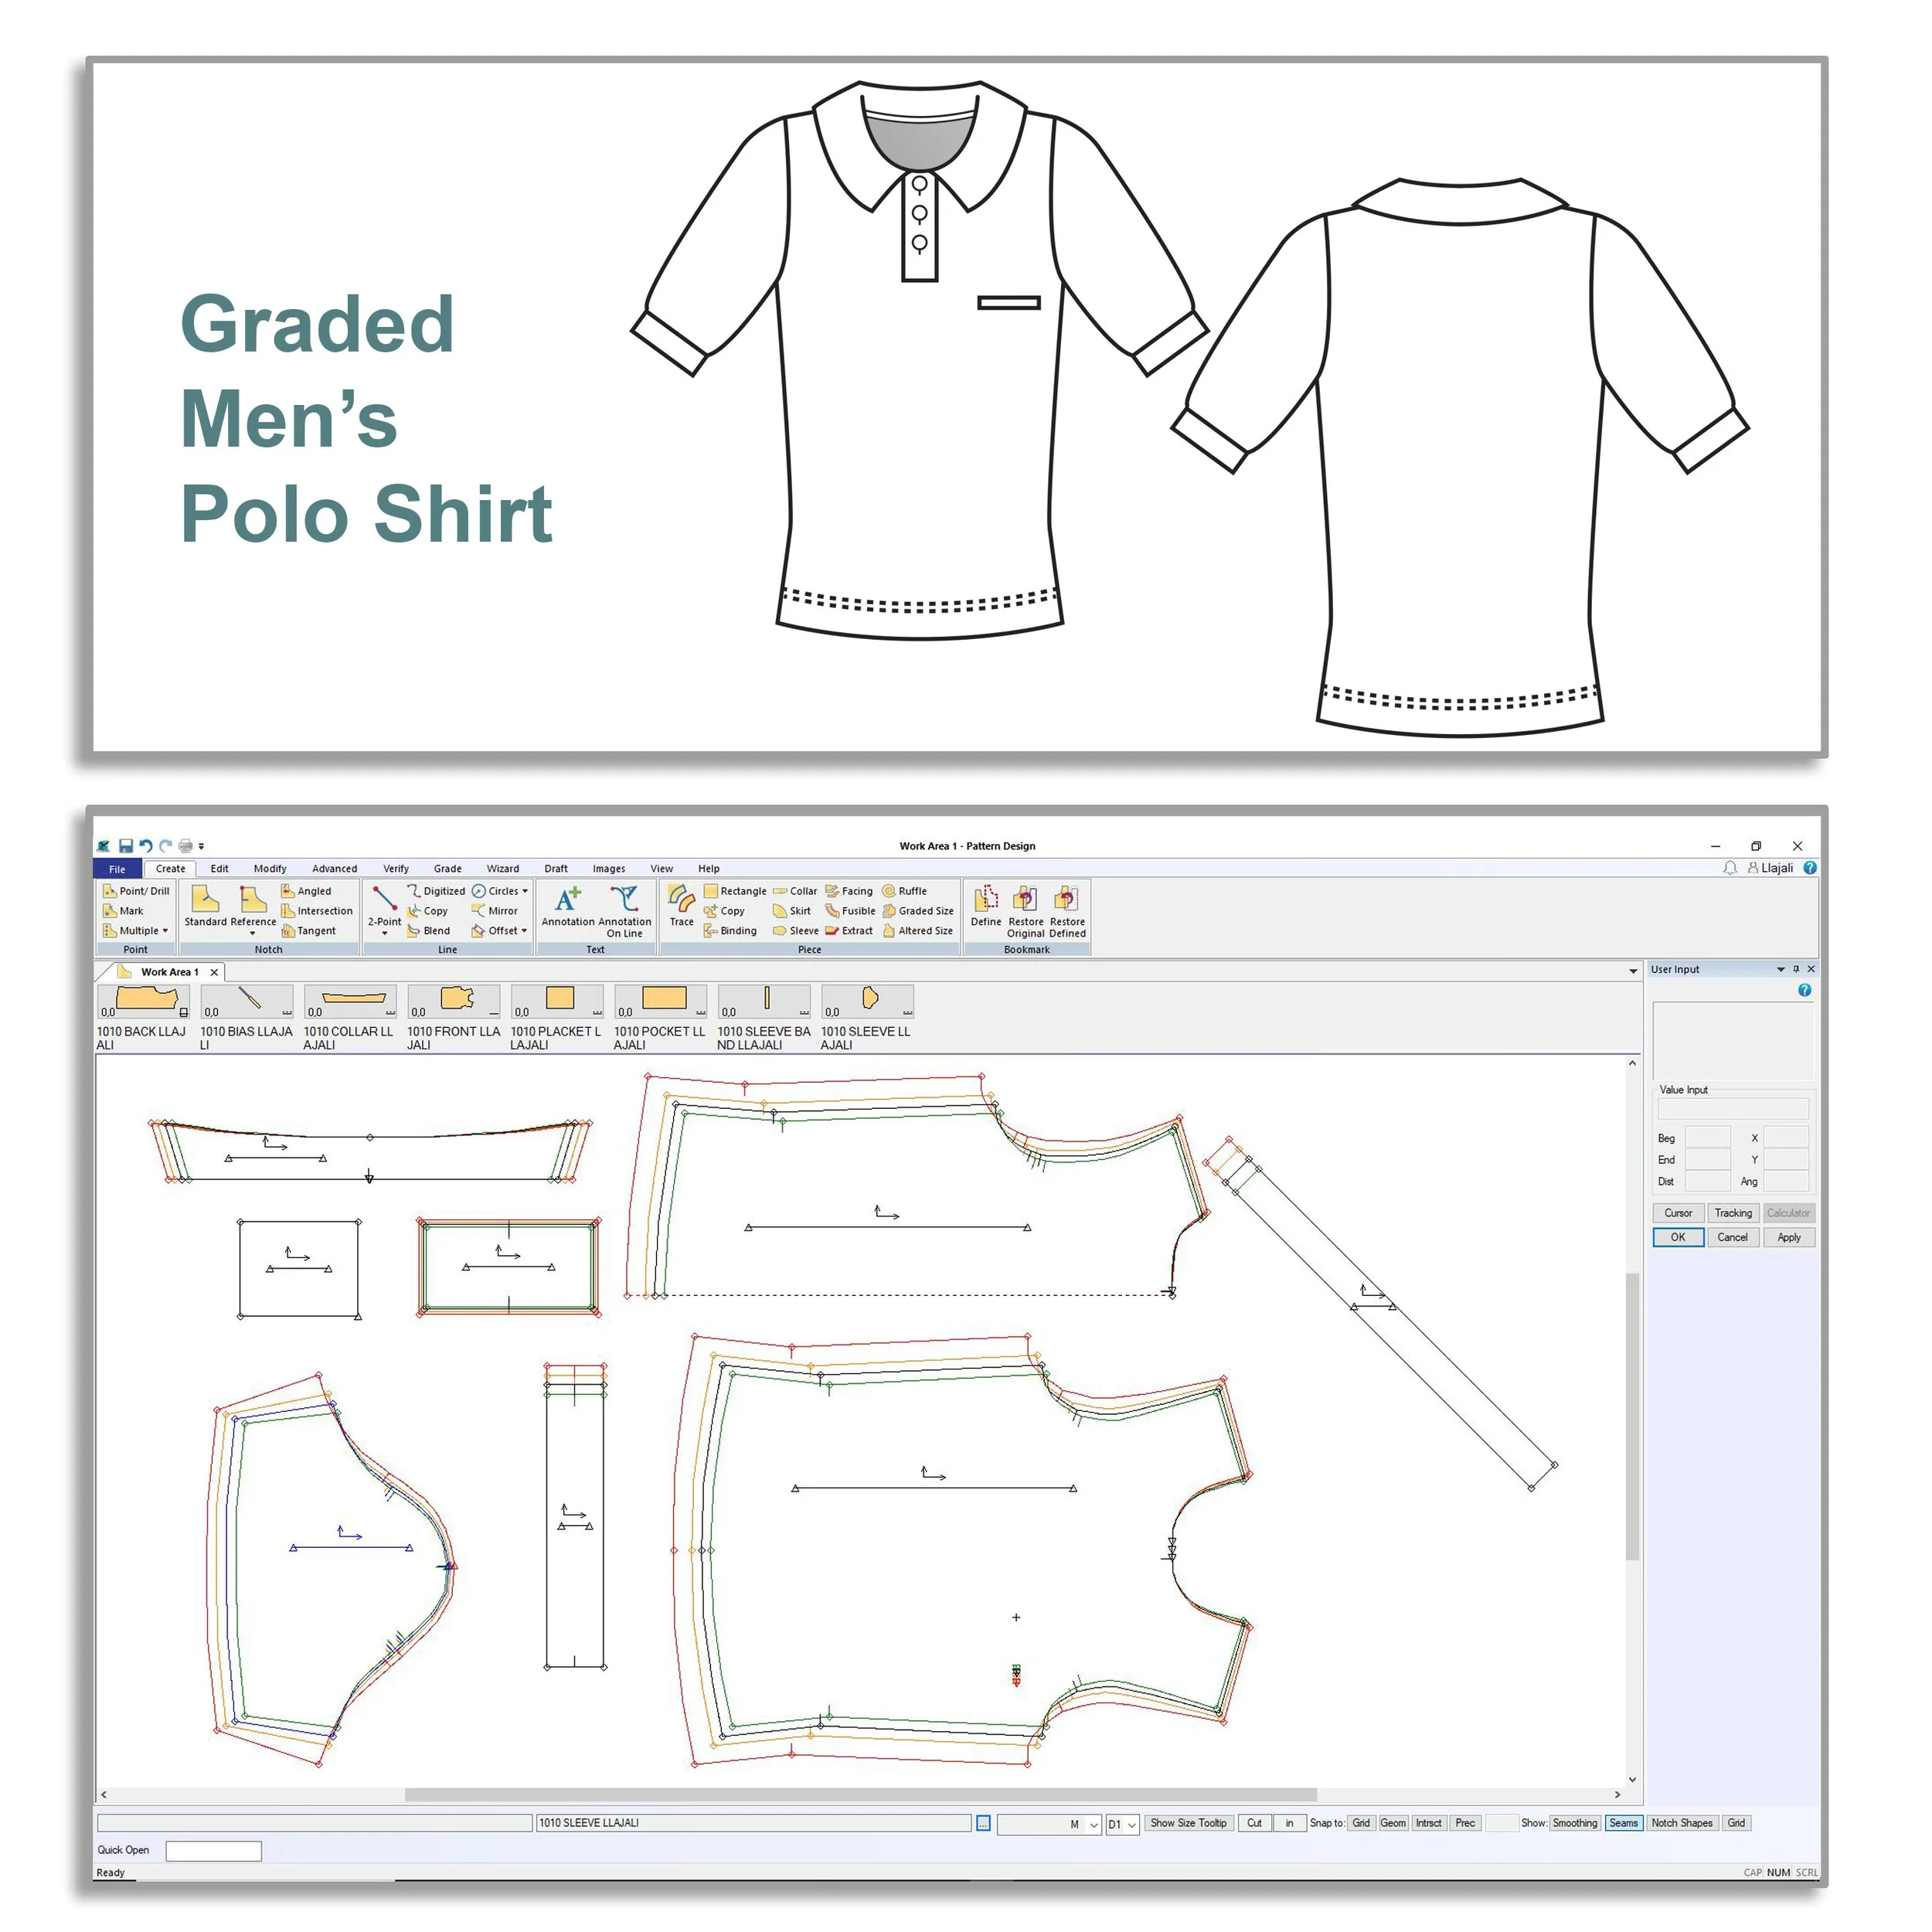The width and height of the screenshot is (1932, 1932).
Task: Click the Angled notch tool
Action: point(307,891)
